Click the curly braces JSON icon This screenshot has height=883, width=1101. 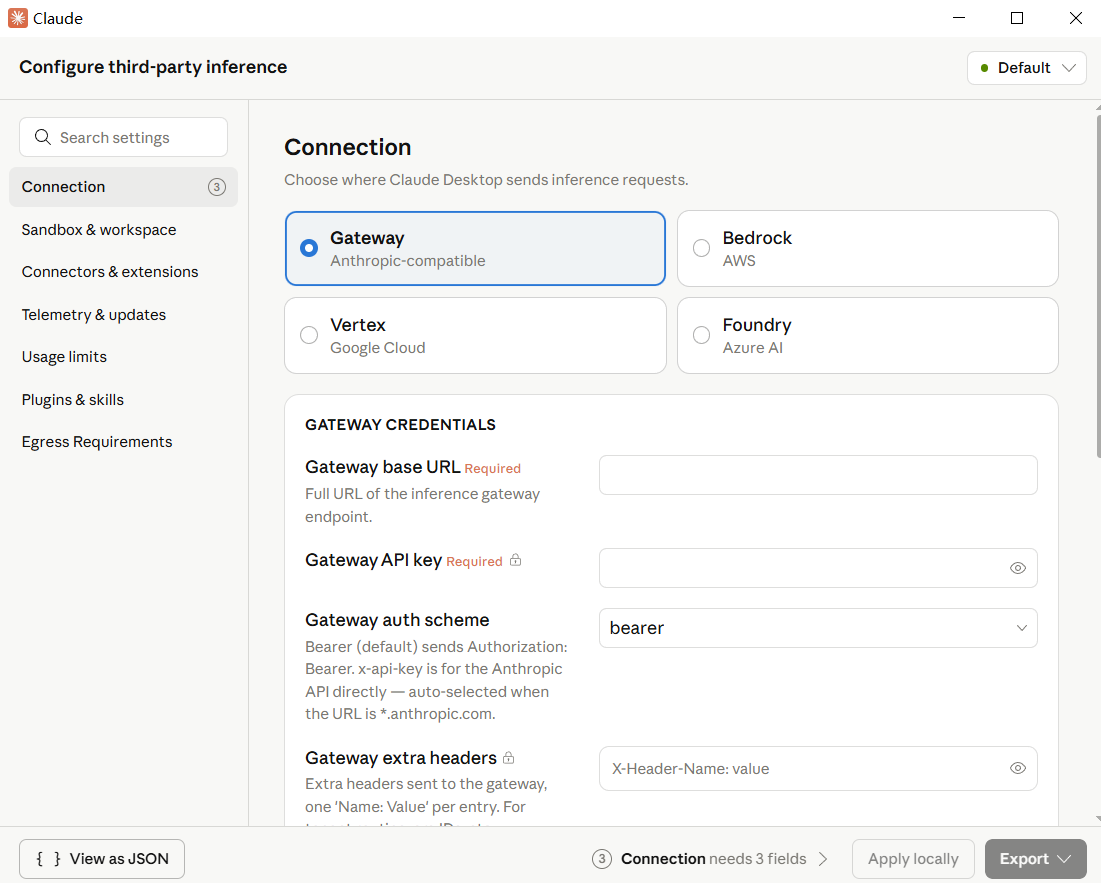(x=48, y=858)
